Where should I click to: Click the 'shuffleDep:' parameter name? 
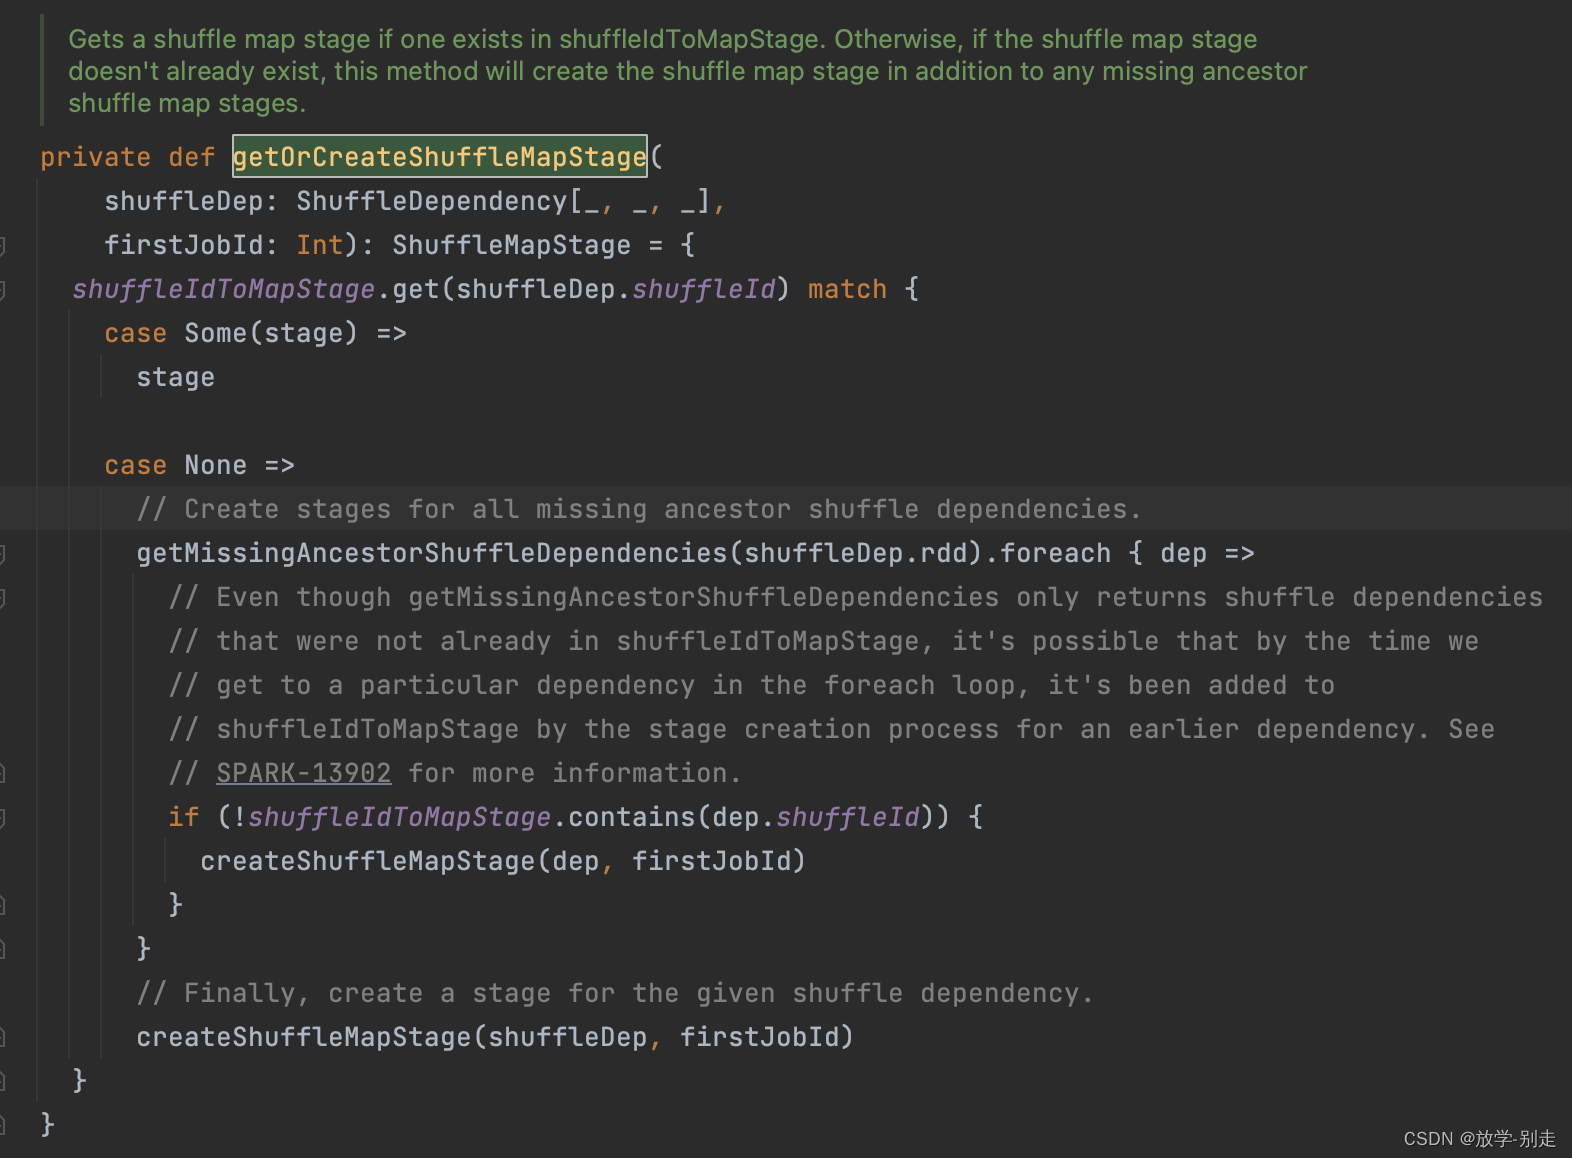191,201
